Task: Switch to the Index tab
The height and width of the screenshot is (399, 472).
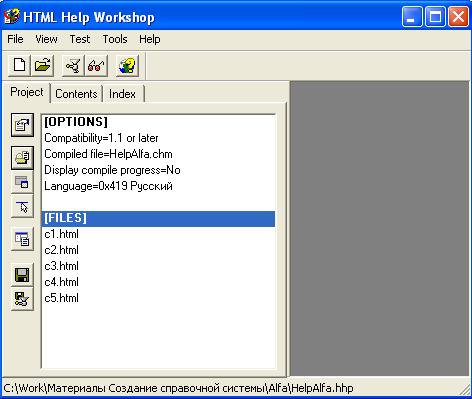Action: point(122,94)
